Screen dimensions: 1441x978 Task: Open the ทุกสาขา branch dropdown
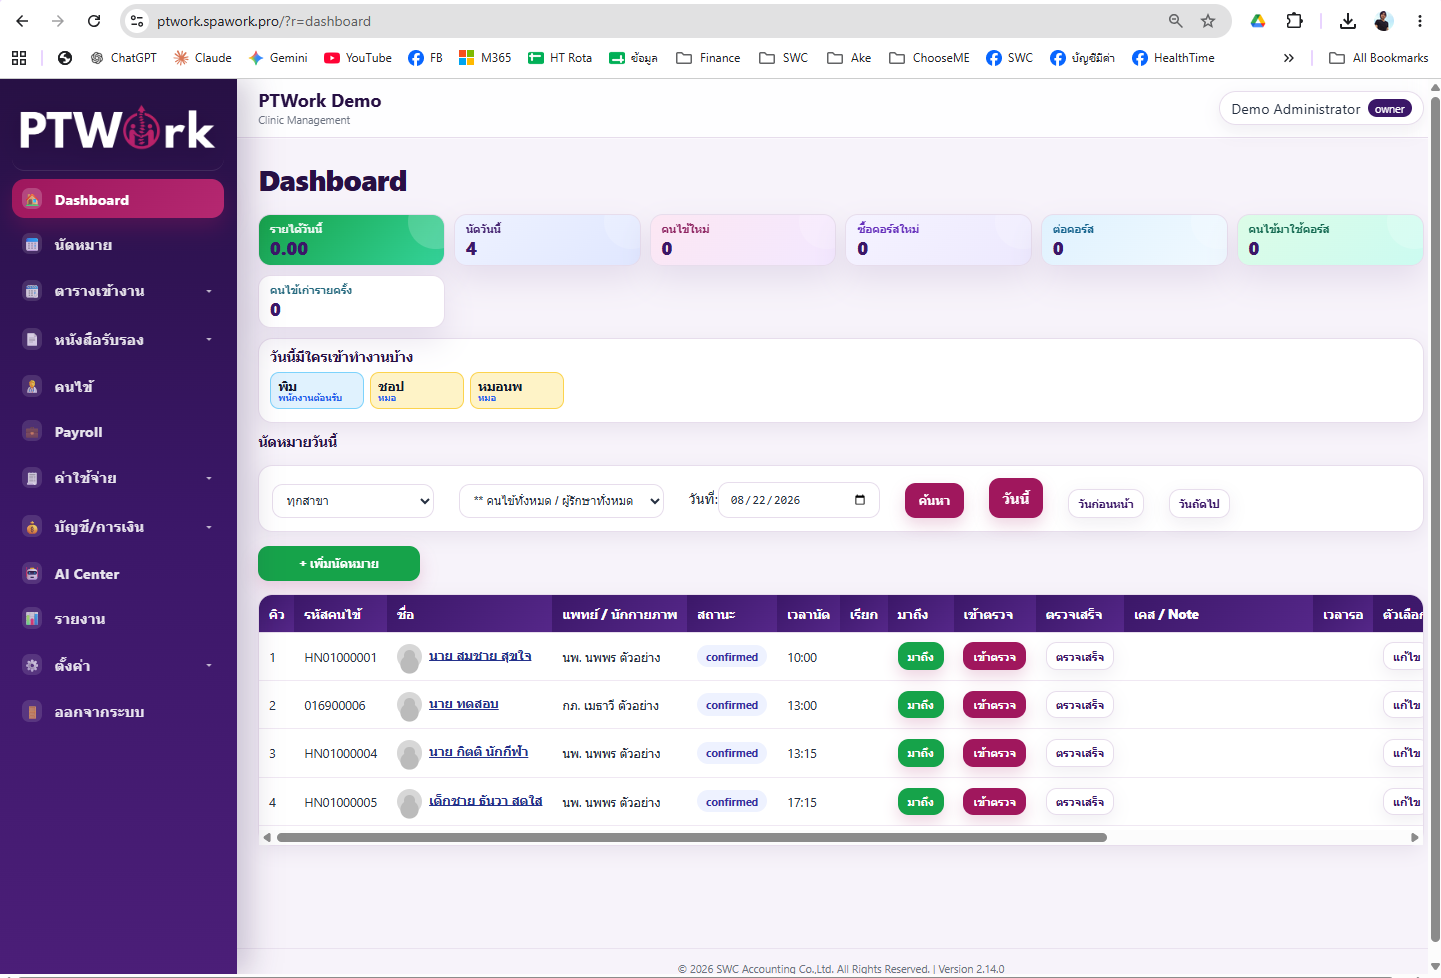tap(353, 501)
